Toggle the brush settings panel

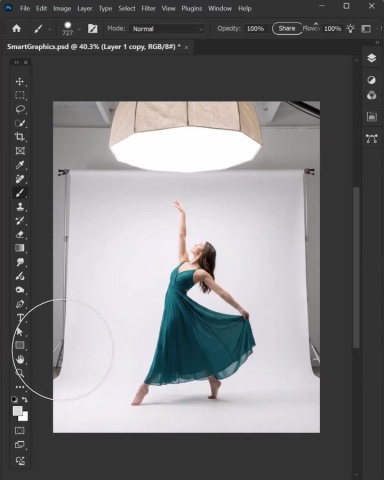(93, 29)
